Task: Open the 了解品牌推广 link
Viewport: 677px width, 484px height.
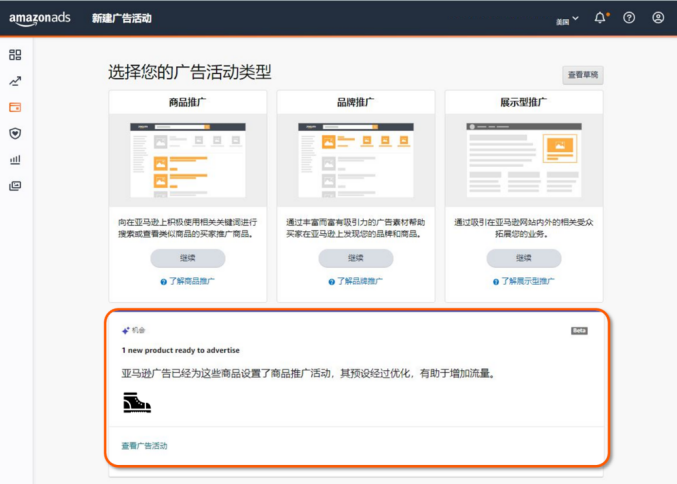Action: (x=355, y=282)
